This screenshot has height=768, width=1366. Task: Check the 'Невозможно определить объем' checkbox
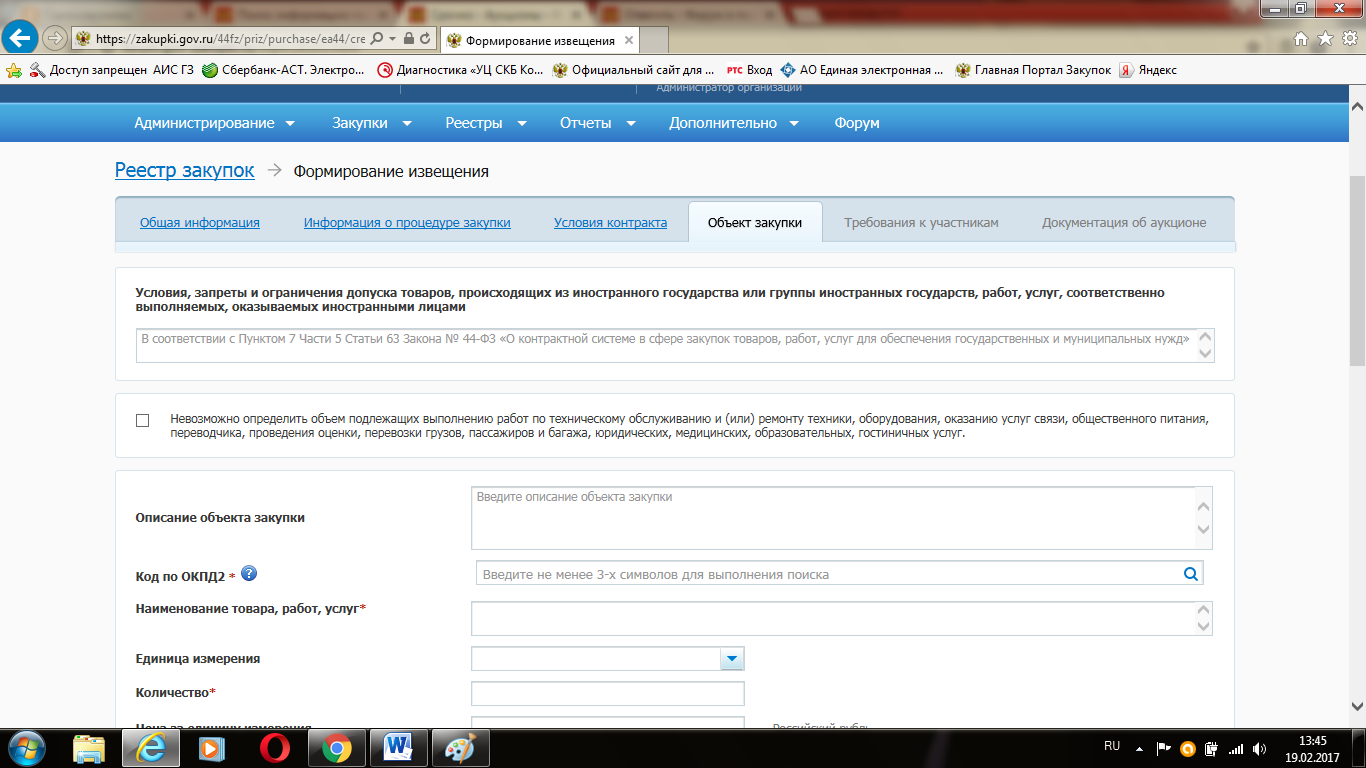(142, 420)
